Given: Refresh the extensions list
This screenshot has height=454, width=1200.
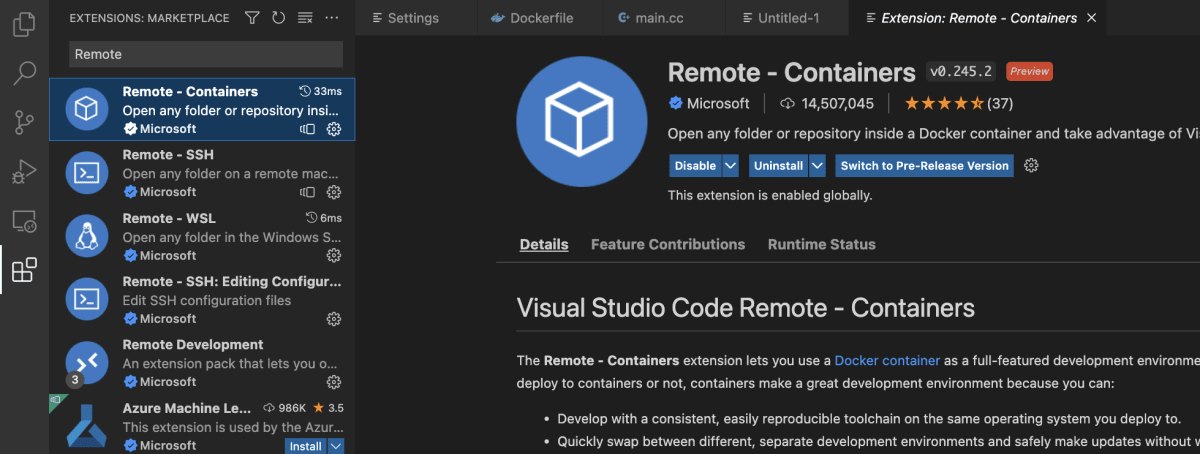Looking at the screenshot, I should point(278,18).
